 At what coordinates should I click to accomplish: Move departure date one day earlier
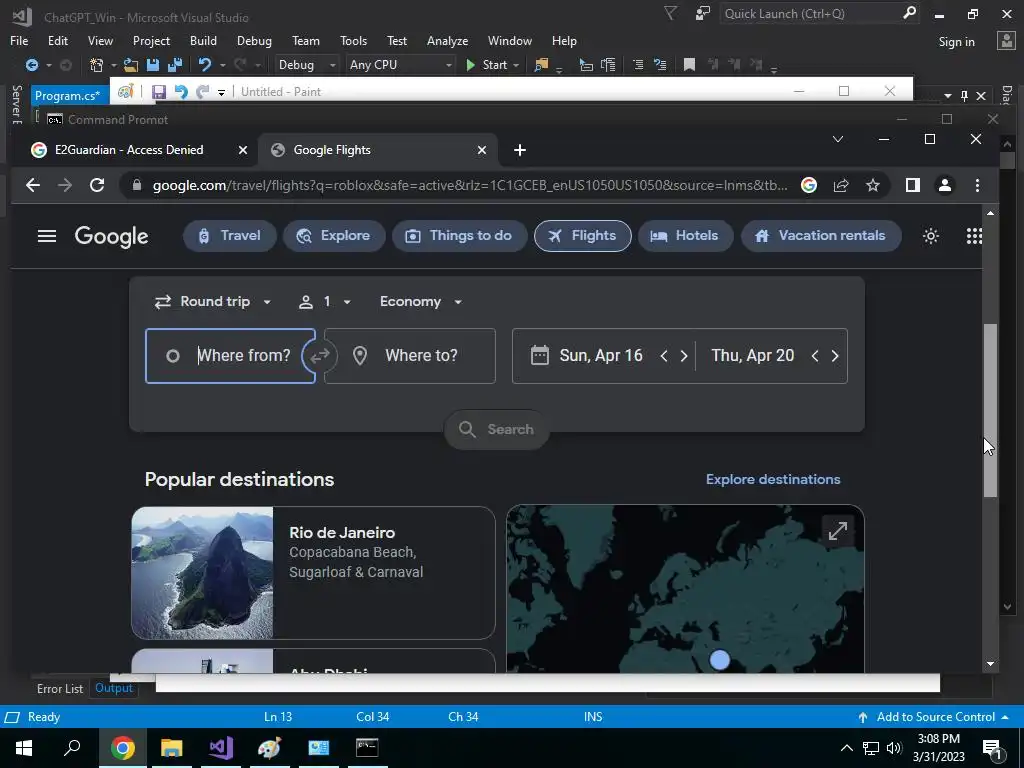664,356
